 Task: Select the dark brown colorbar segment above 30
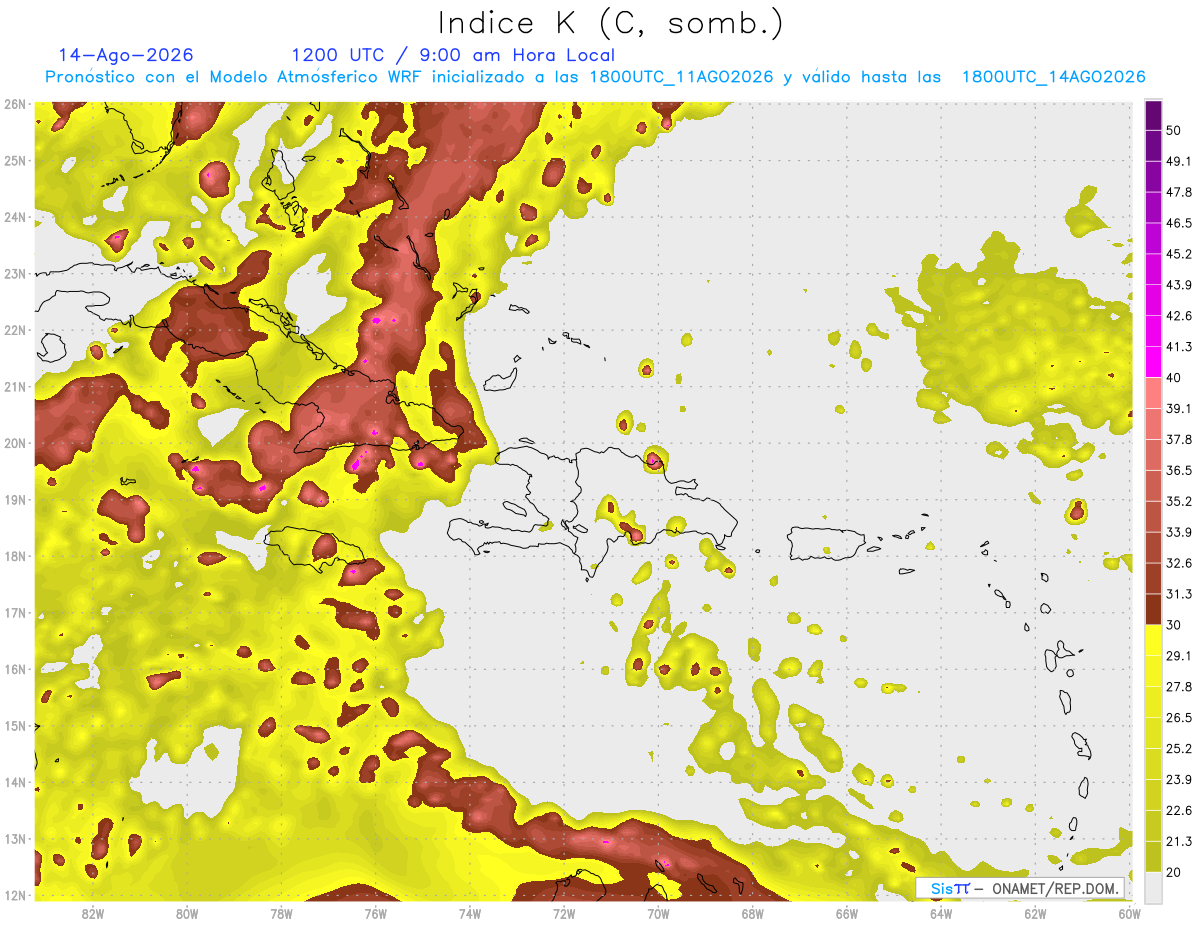pyautogui.click(x=1153, y=610)
